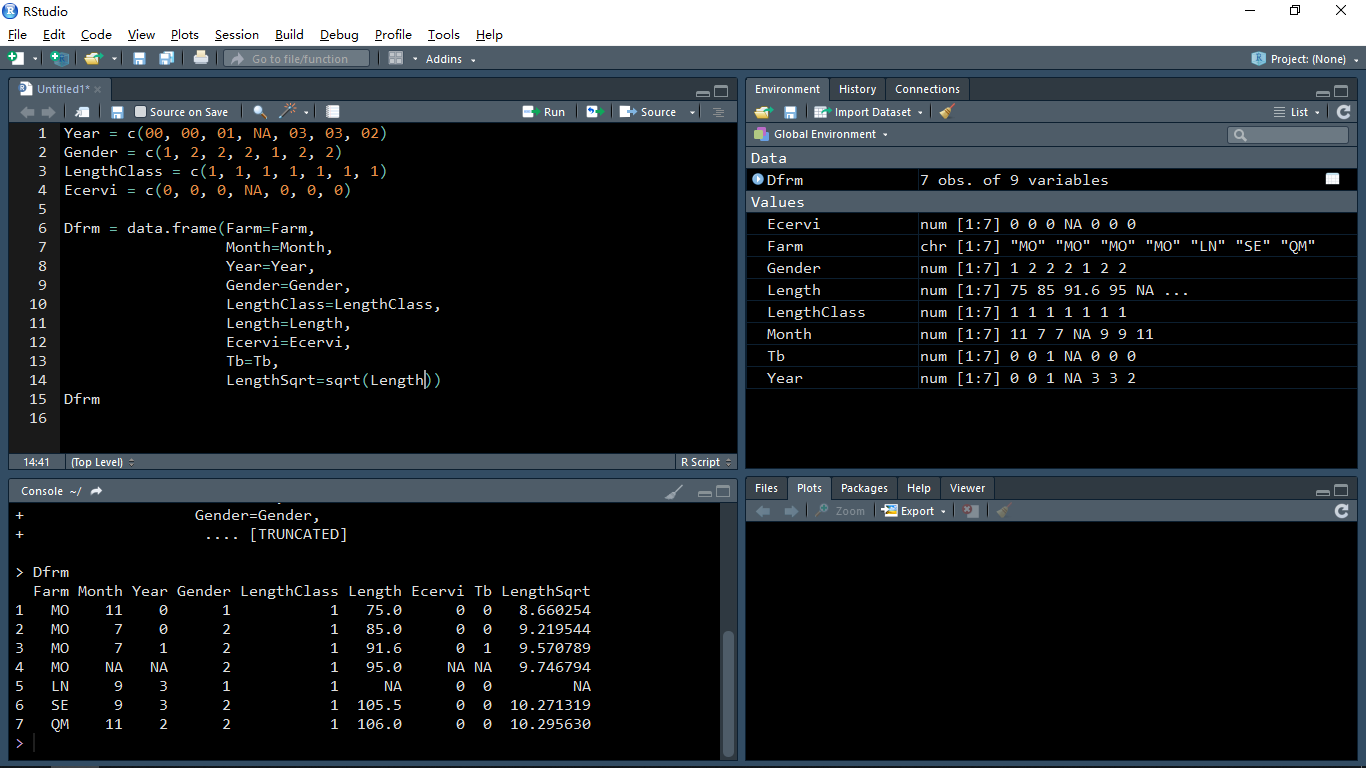This screenshot has width=1366, height=768.
Task: Open recent files dropdown arrow
Action: click(114, 59)
